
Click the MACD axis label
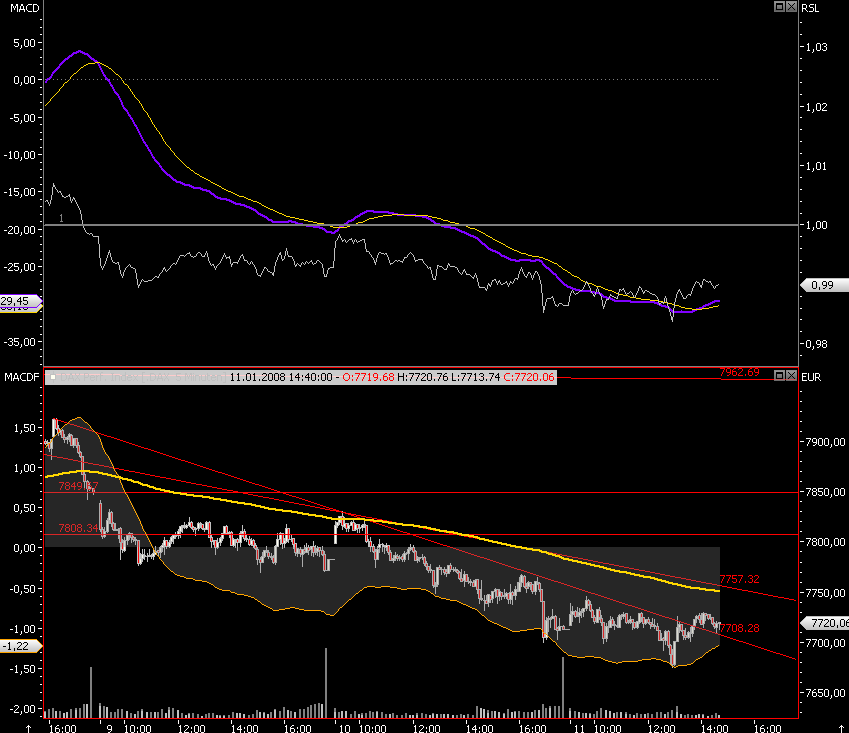pyautogui.click(x=24, y=8)
